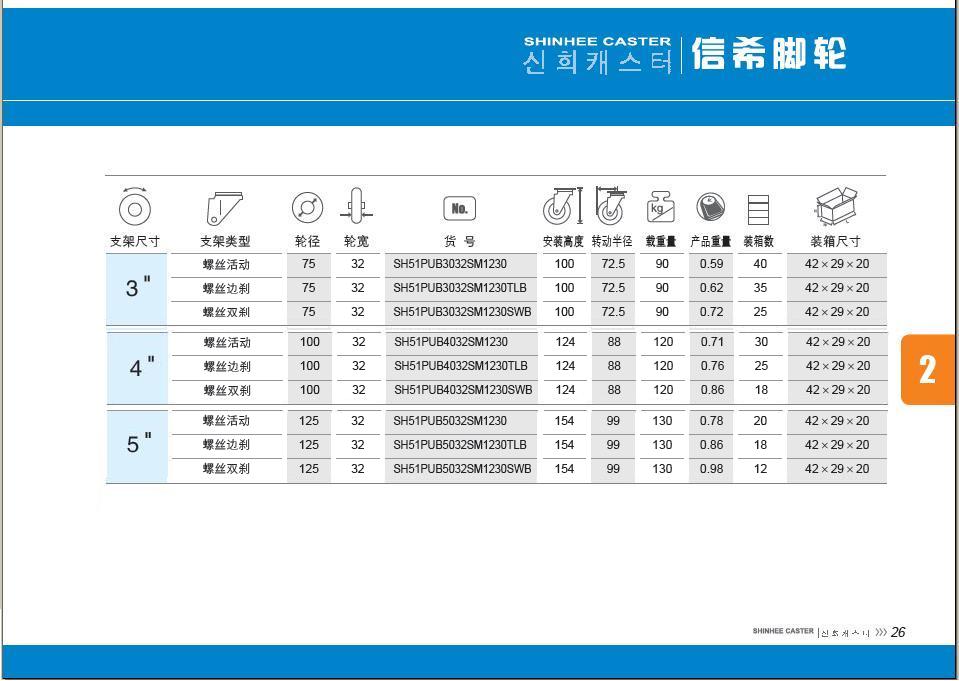
Task: Click the installation height caster icon
Action: point(562,207)
